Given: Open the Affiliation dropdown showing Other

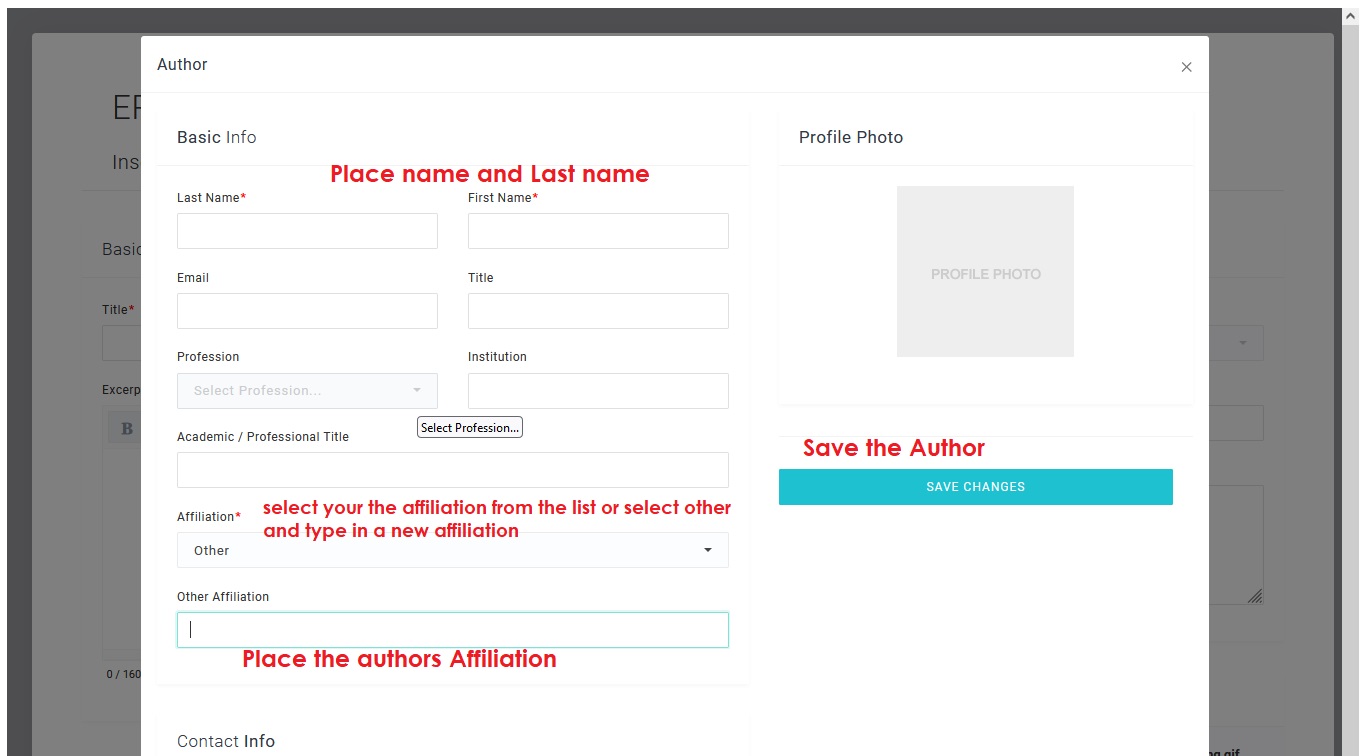Looking at the screenshot, I should tap(453, 550).
